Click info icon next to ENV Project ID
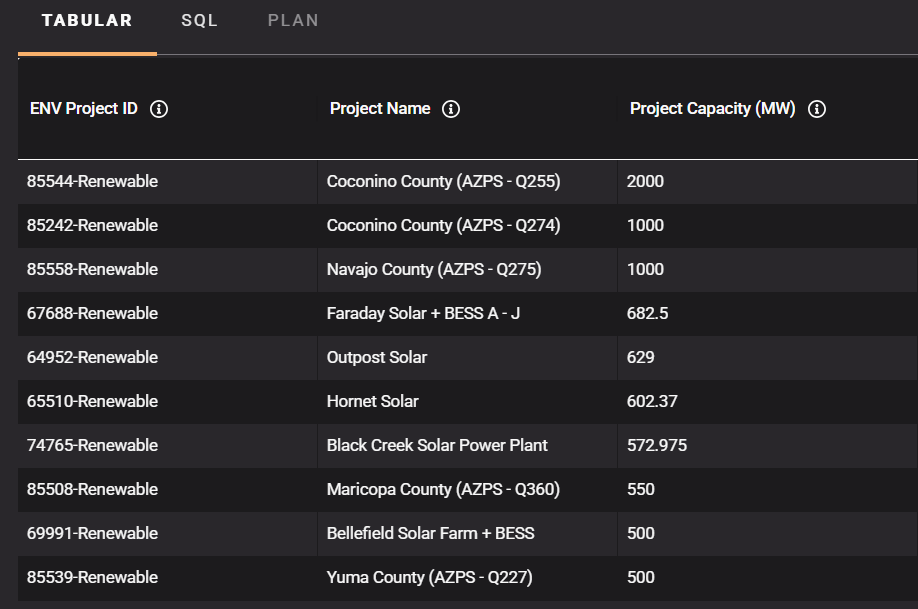The height and width of the screenshot is (609, 918). pyautogui.click(x=158, y=109)
